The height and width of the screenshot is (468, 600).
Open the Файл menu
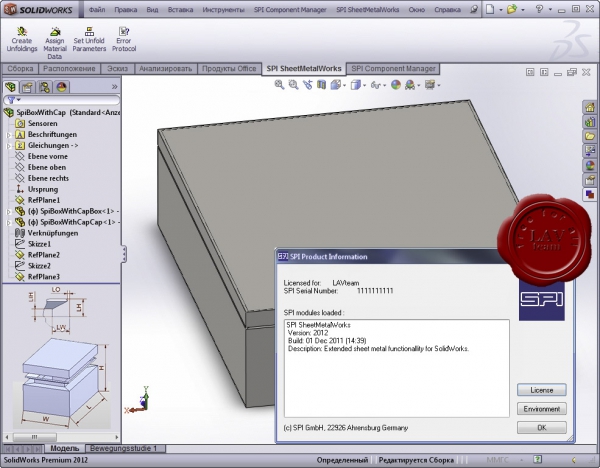pyautogui.click(x=97, y=10)
